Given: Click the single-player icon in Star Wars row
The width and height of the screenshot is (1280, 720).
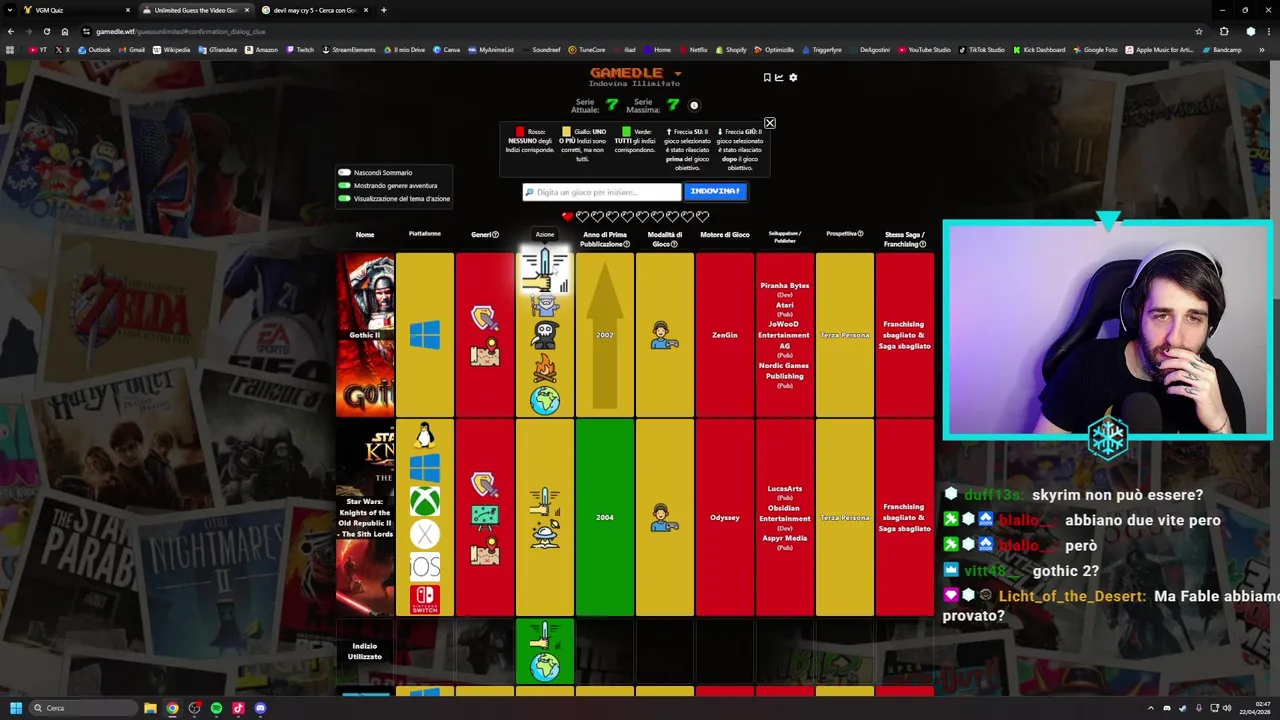Looking at the screenshot, I should tap(664, 517).
